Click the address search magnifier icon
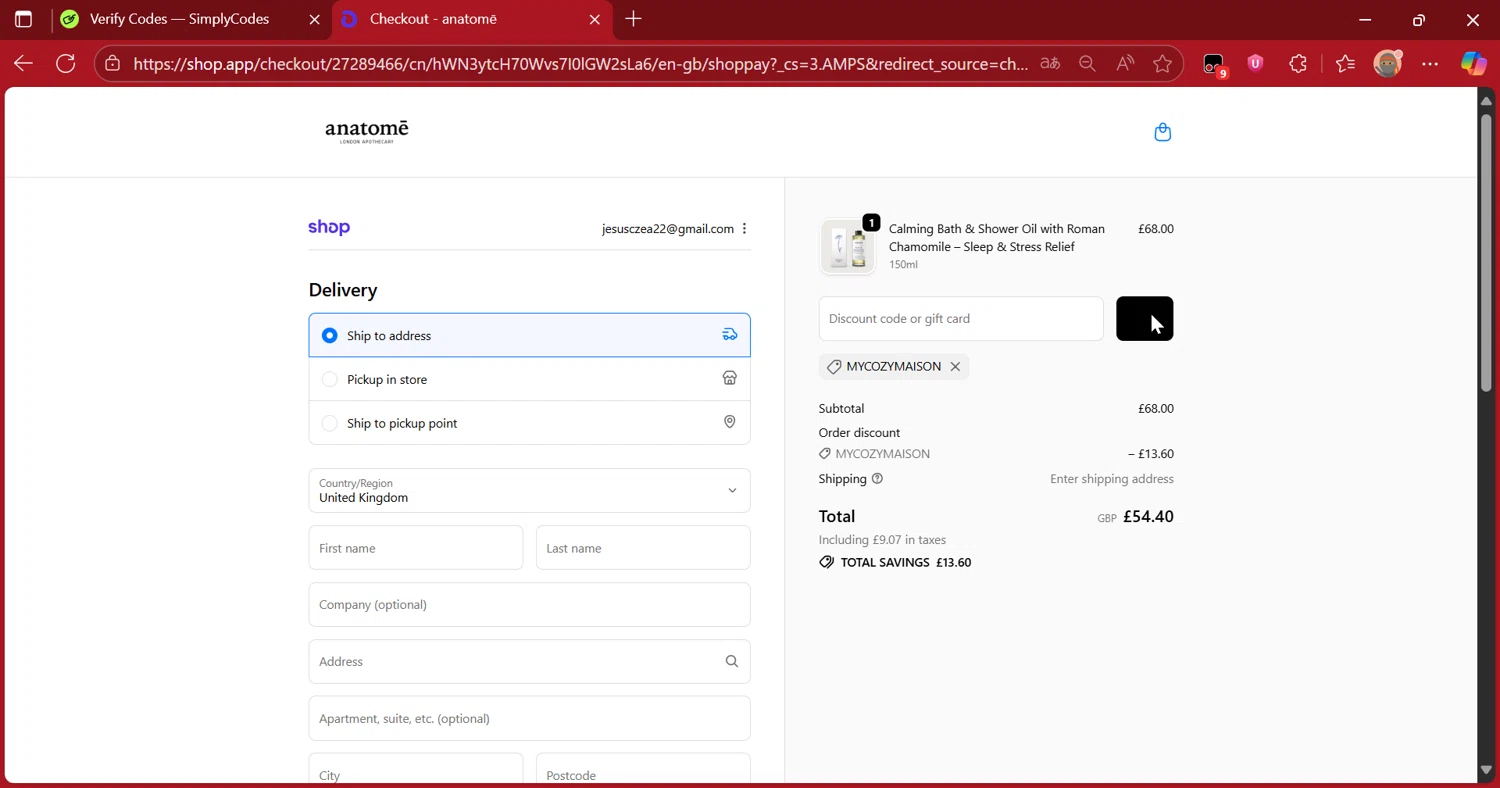The height and width of the screenshot is (788, 1500). click(x=731, y=661)
